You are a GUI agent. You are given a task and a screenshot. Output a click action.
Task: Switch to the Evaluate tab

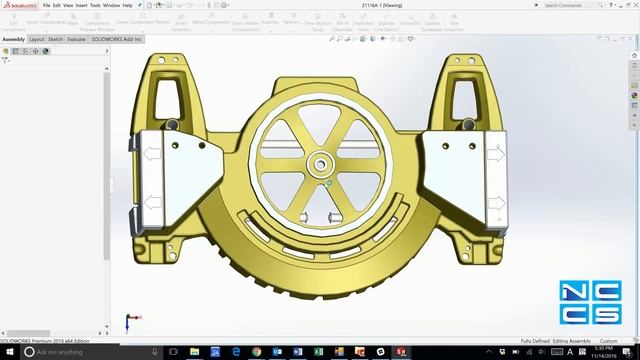[x=76, y=39]
